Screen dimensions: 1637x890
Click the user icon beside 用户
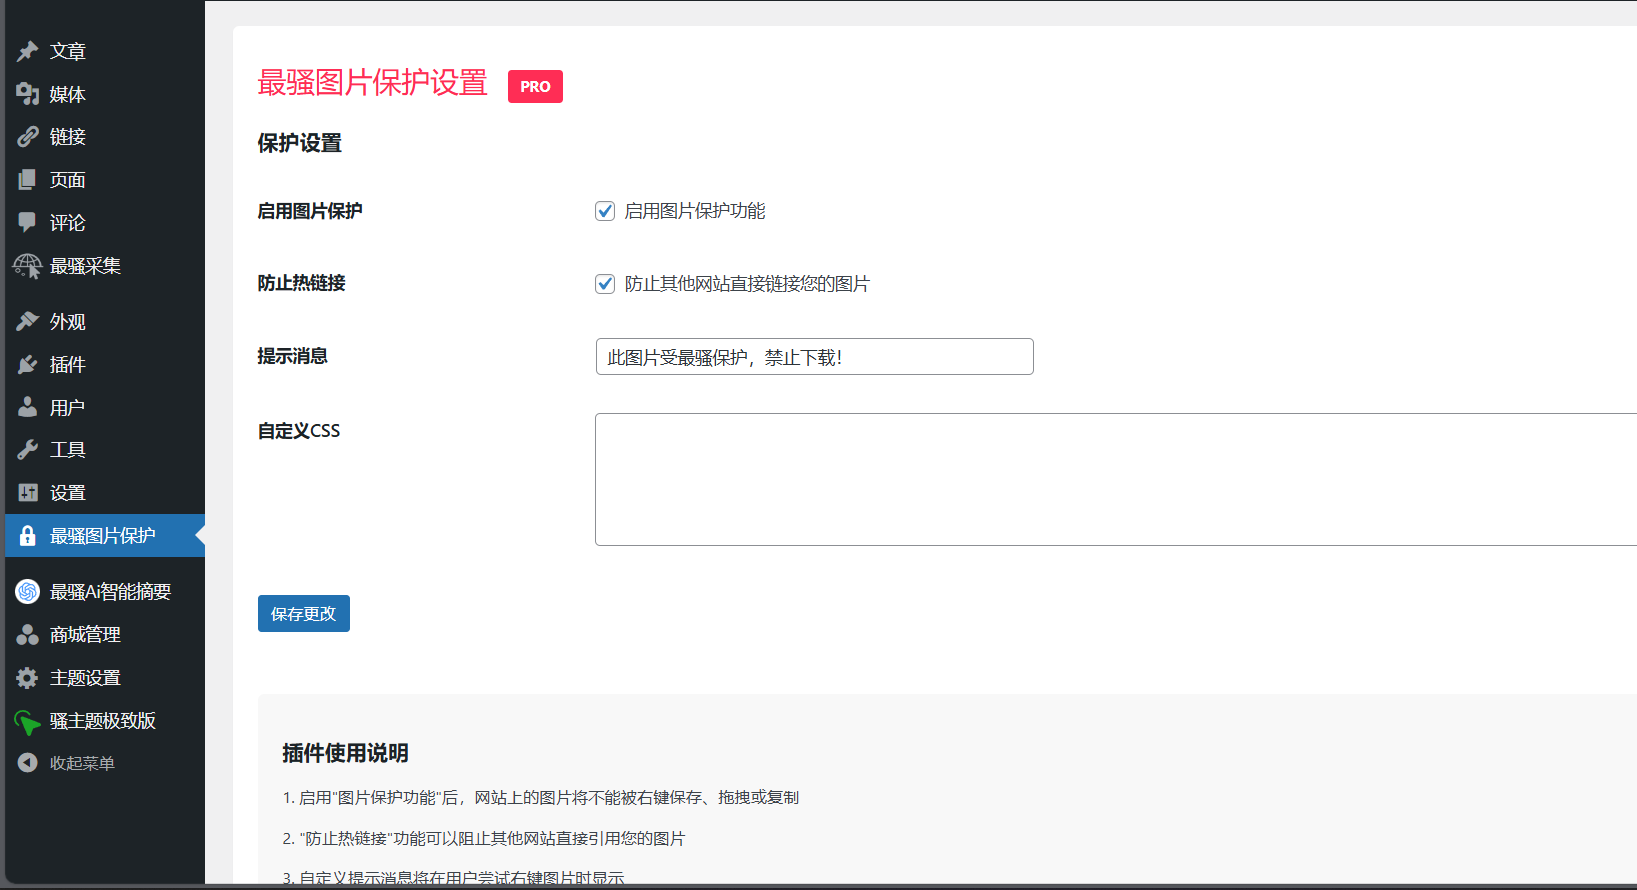[x=27, y=408]
